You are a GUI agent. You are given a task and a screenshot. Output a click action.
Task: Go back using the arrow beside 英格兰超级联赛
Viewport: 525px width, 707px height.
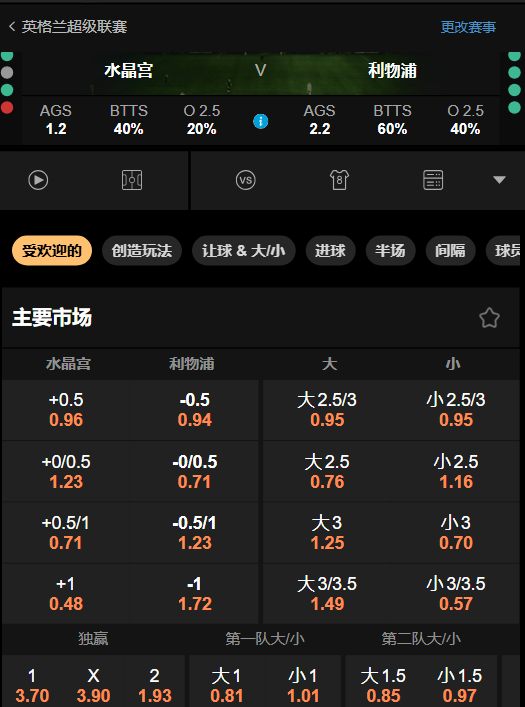tap(12, 27)
